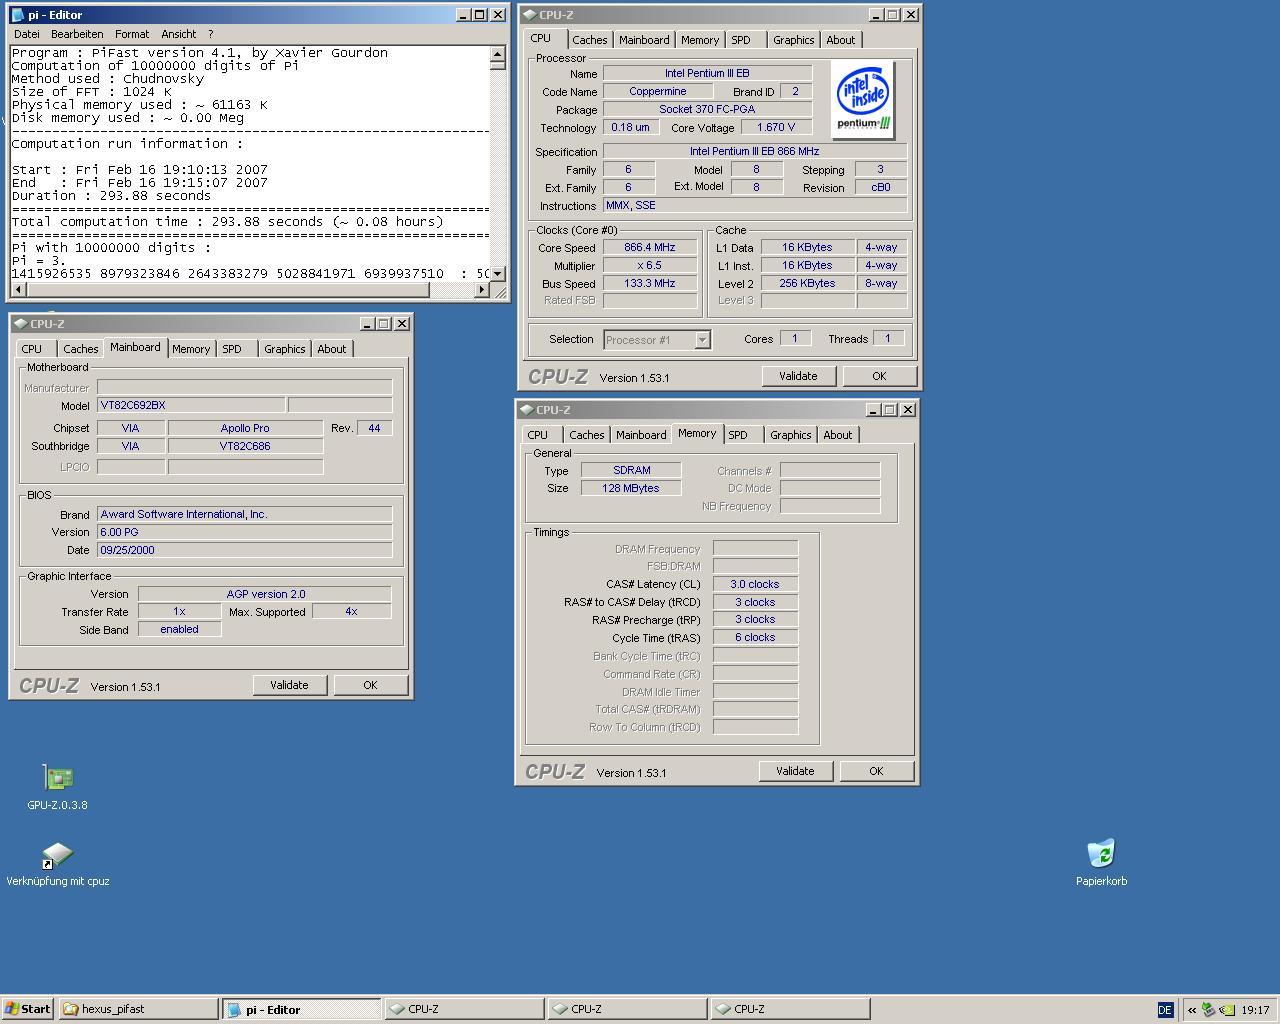
Task: Switch to Caches tab in CPU-Z CPU window
Action: [589, 40]
